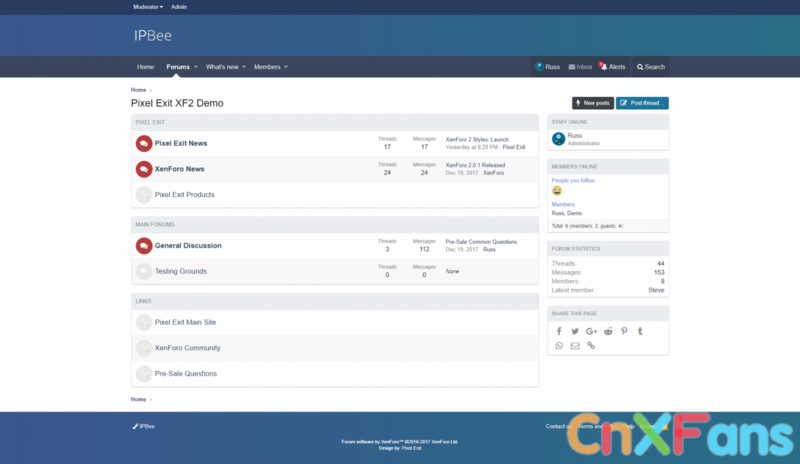The height and width of the screenshot is (464, 800).
Task: Select the Members navigation tab
Action: pyautogui.click(x=267, y=67)
